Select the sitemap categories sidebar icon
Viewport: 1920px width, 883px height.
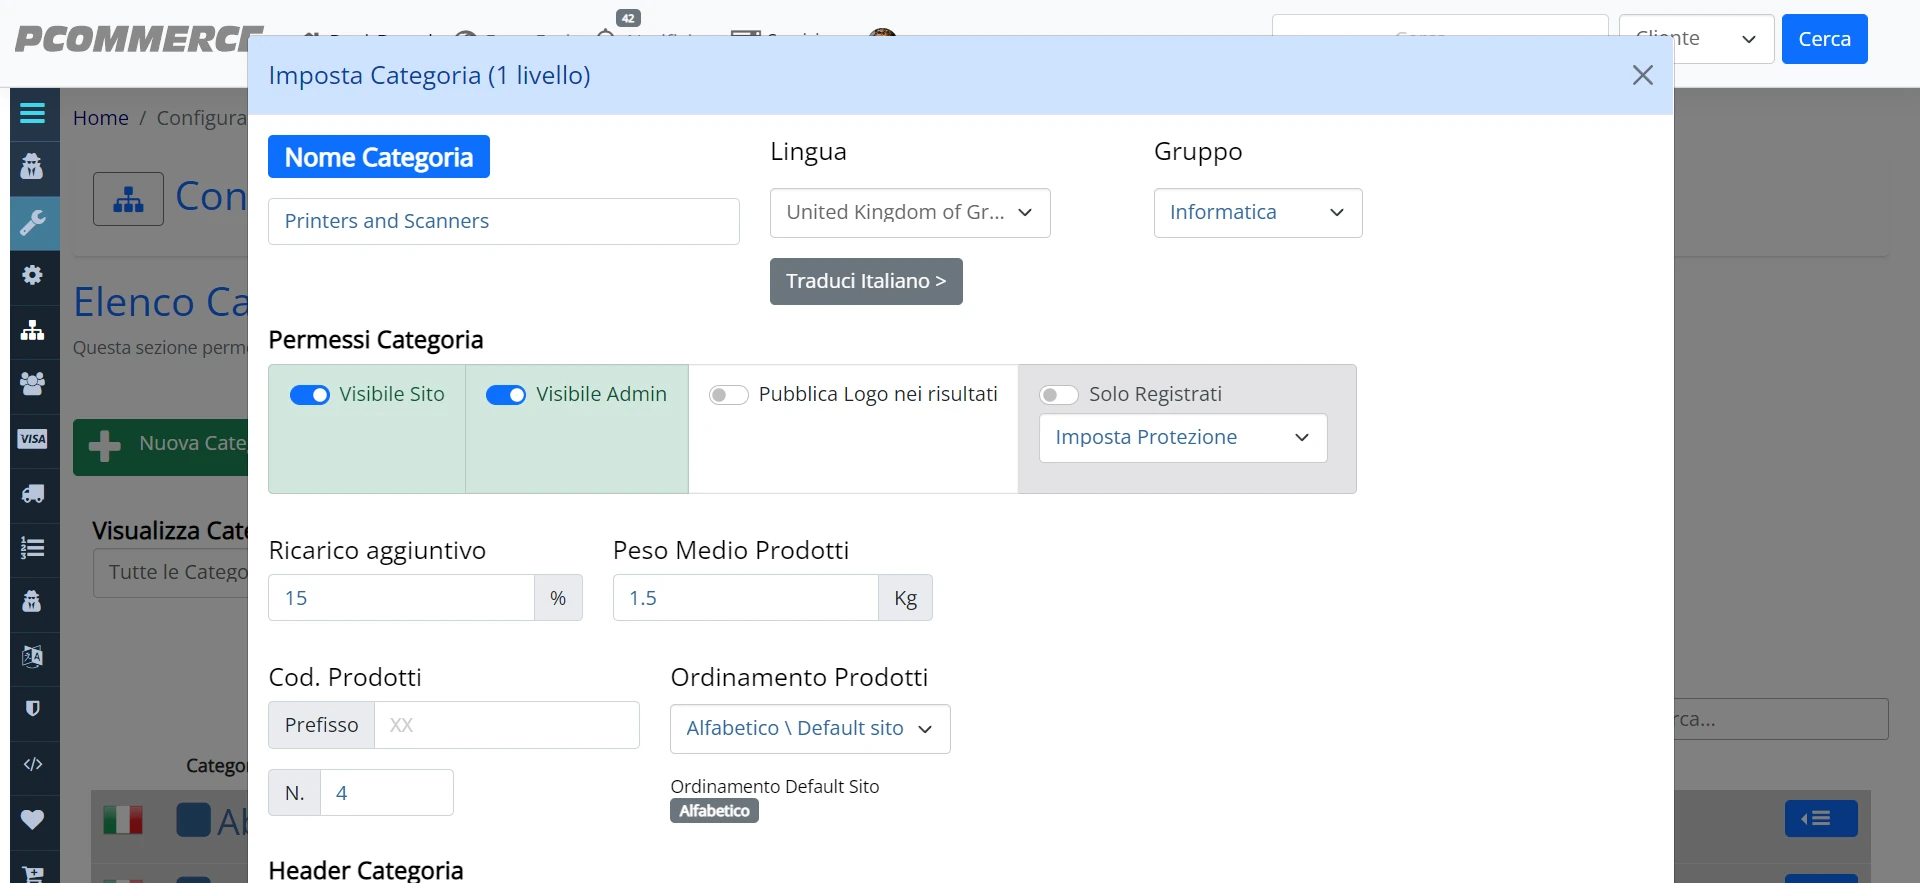point(32,330)
